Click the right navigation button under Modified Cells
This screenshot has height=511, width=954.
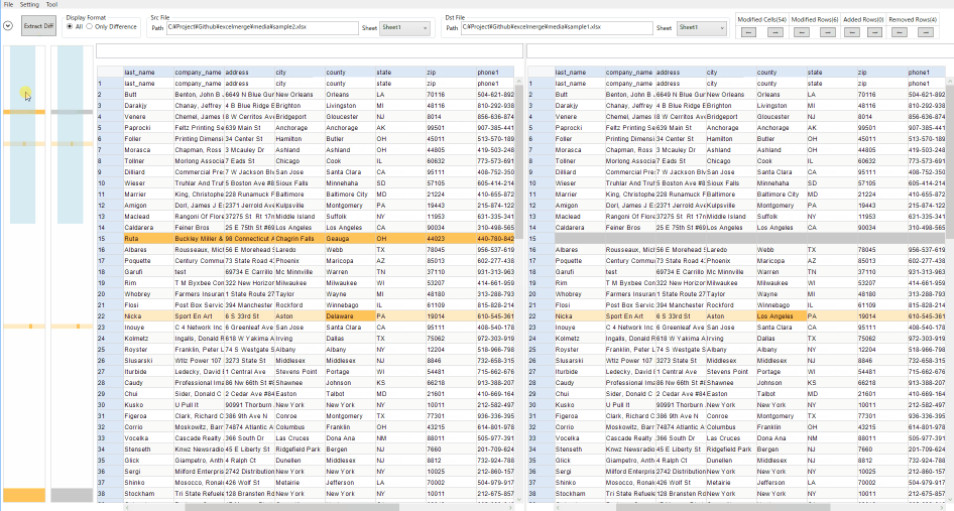(x=773, y=32)
